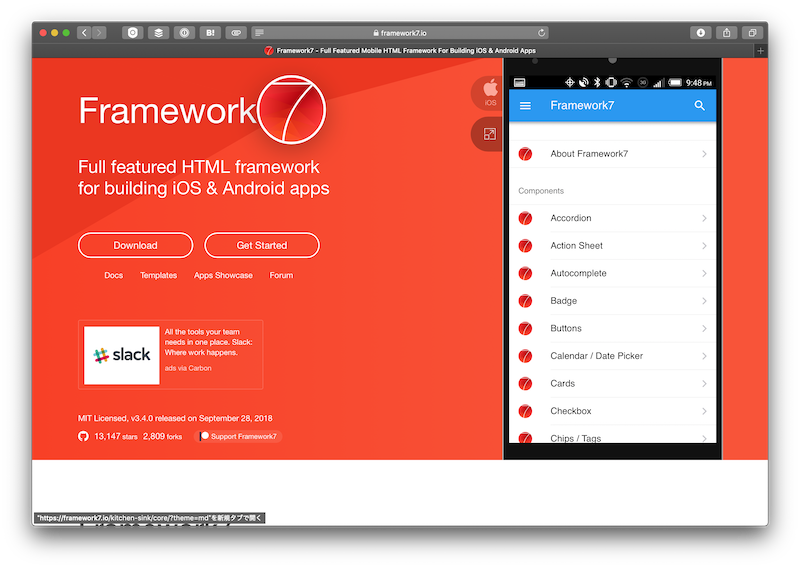Show all tabs overview icon
Image resolution: width=800 pixels, height=568 pixels.
(x=752, y=33)
